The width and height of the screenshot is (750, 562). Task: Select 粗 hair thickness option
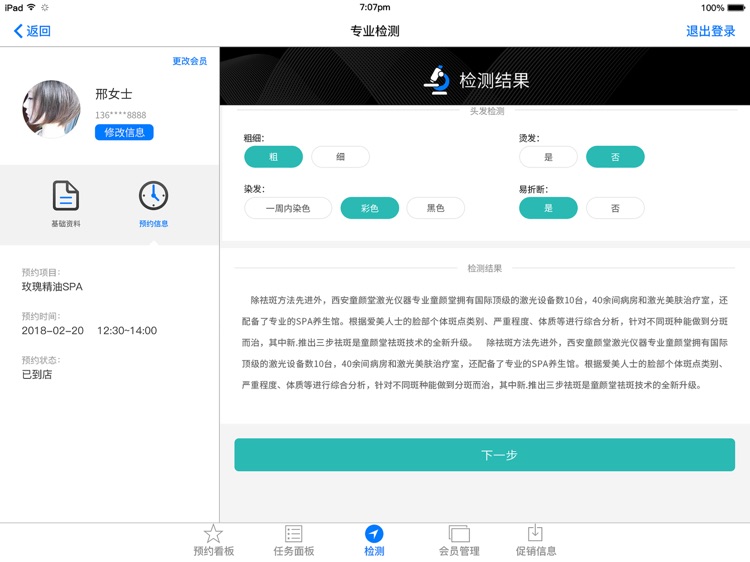click(x=273, y=157)
